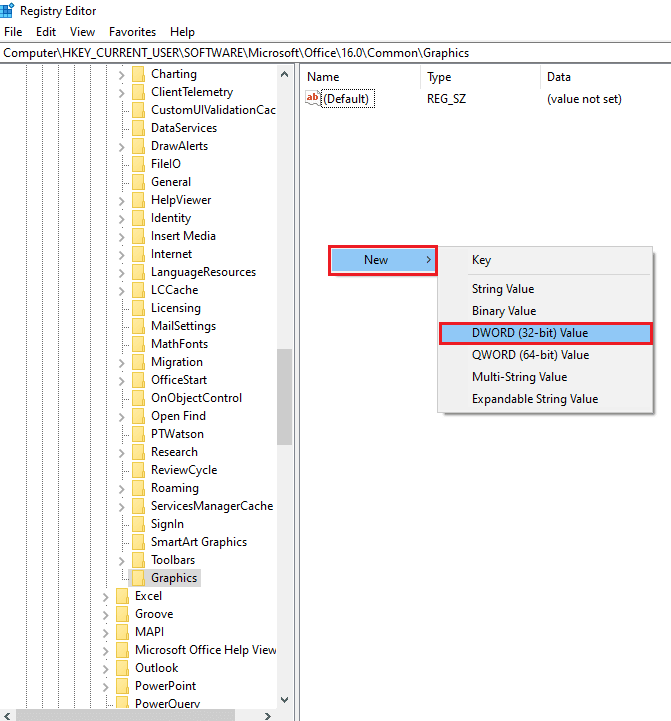Expand the DrawAlerts key
Screen dimensions: 671x721
pos(121,147)
